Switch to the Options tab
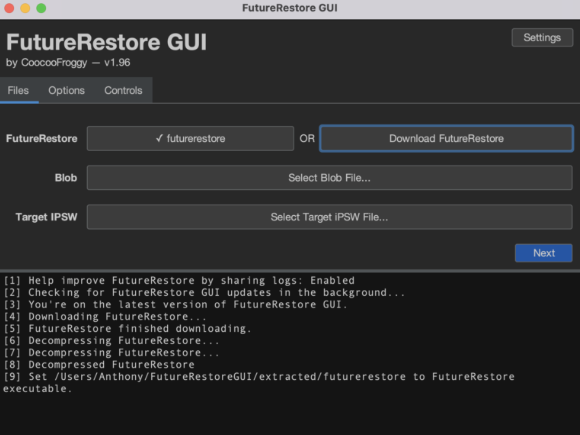 pyautogui.click(x=67, y=90)
